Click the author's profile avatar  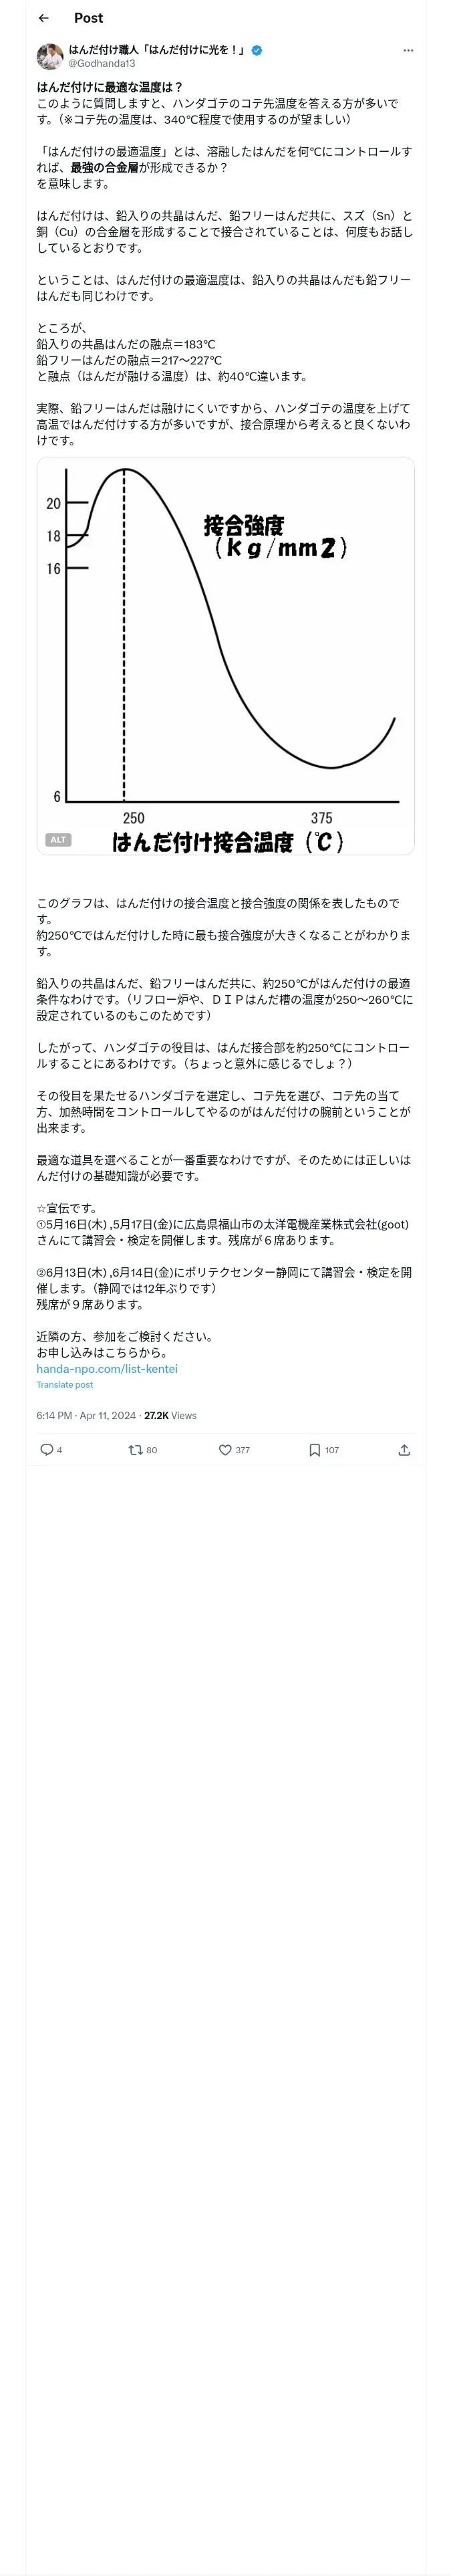click(50, 56)
